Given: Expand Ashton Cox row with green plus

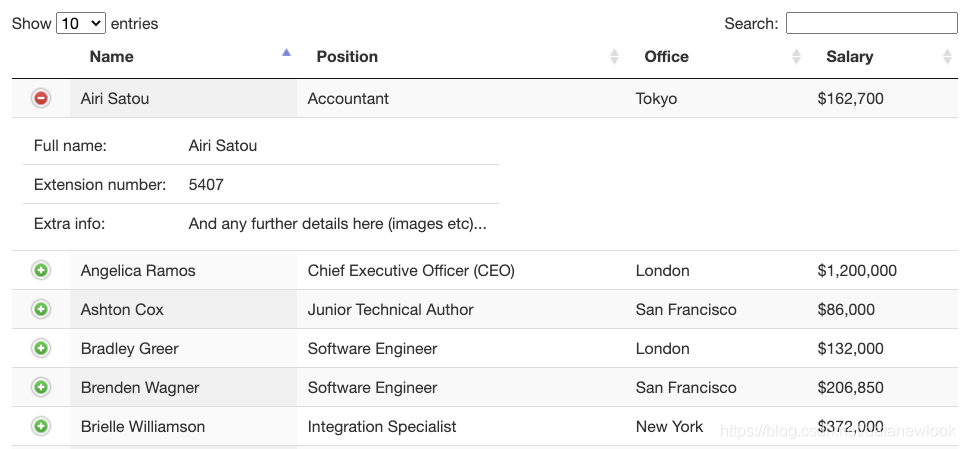Looking at the screenshot, I should coord(41,309).
